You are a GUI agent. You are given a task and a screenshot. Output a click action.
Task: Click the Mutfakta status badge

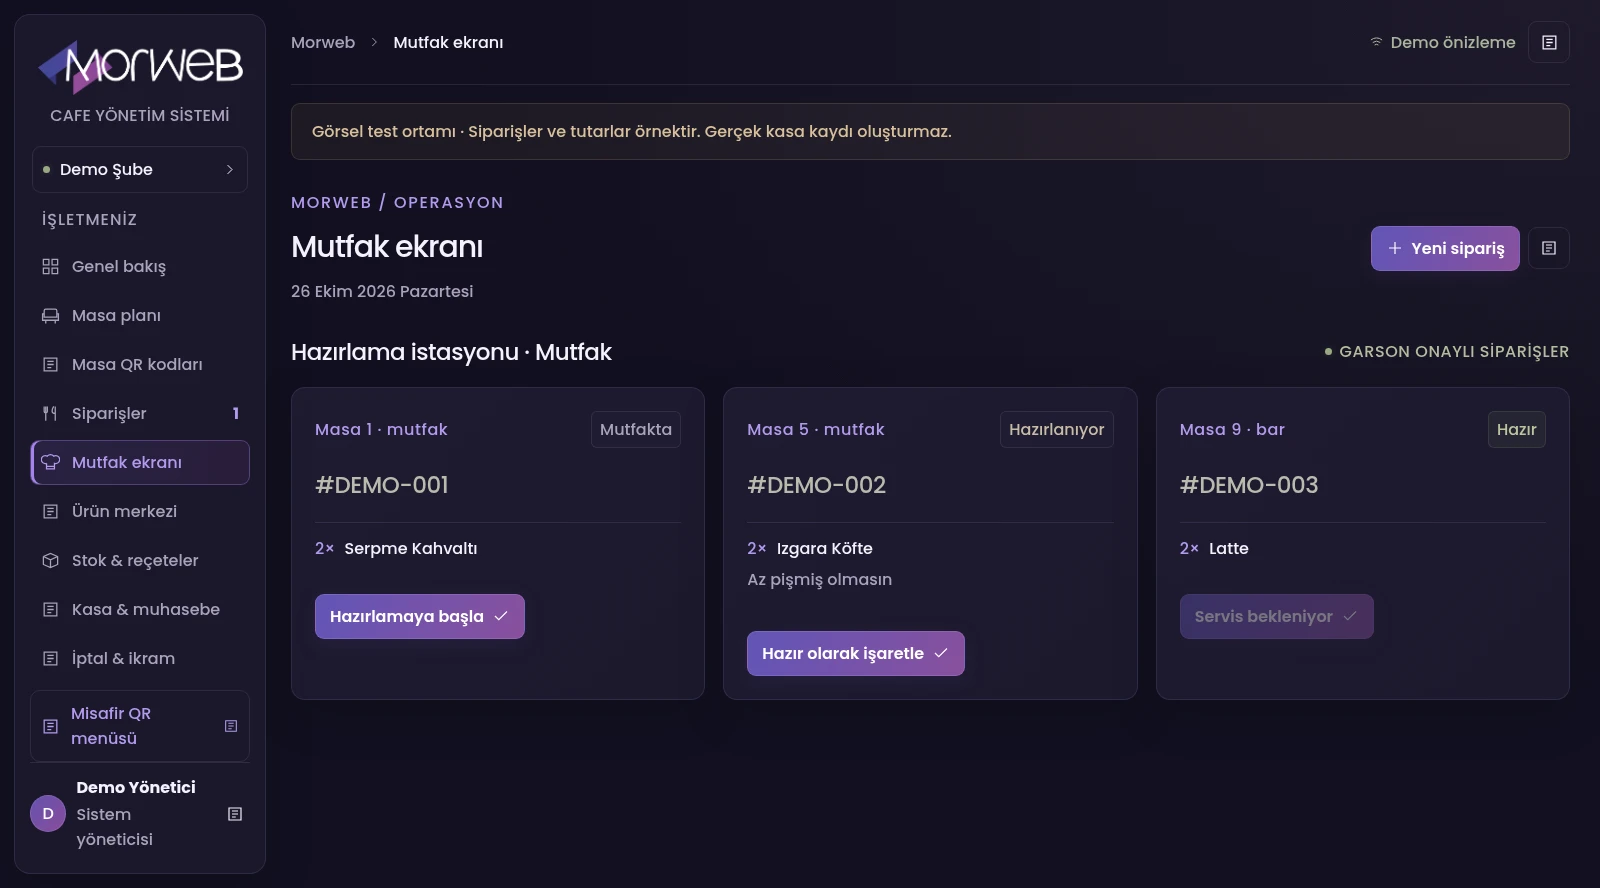[x=636, y=429]
